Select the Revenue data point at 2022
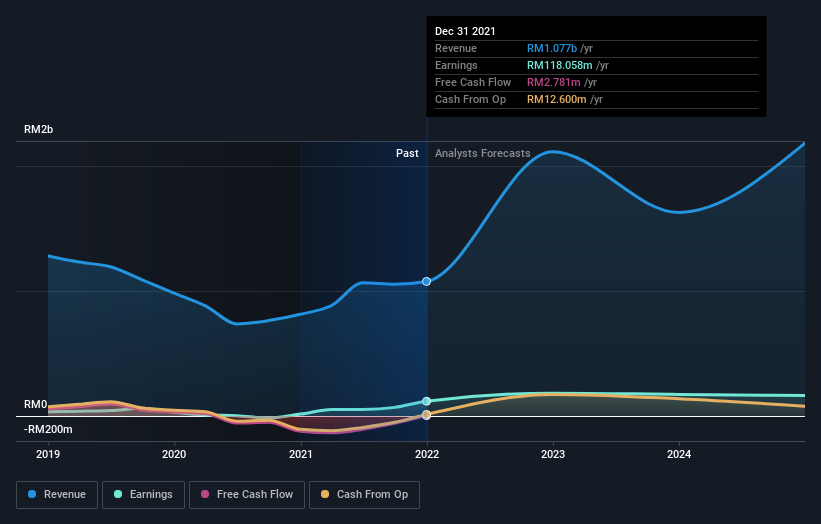Screen dimensions: 821x524 (x=427, y=282)
